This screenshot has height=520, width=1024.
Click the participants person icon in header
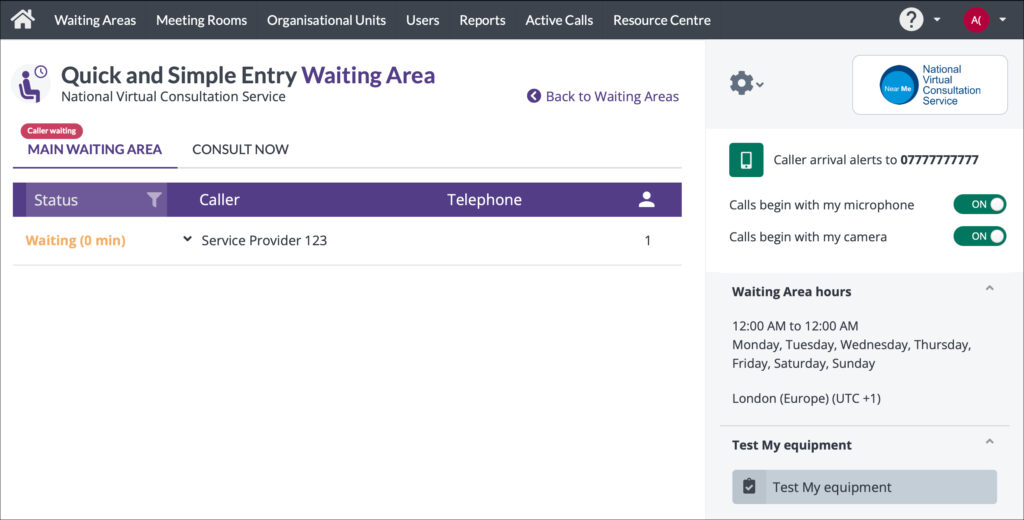646,200
